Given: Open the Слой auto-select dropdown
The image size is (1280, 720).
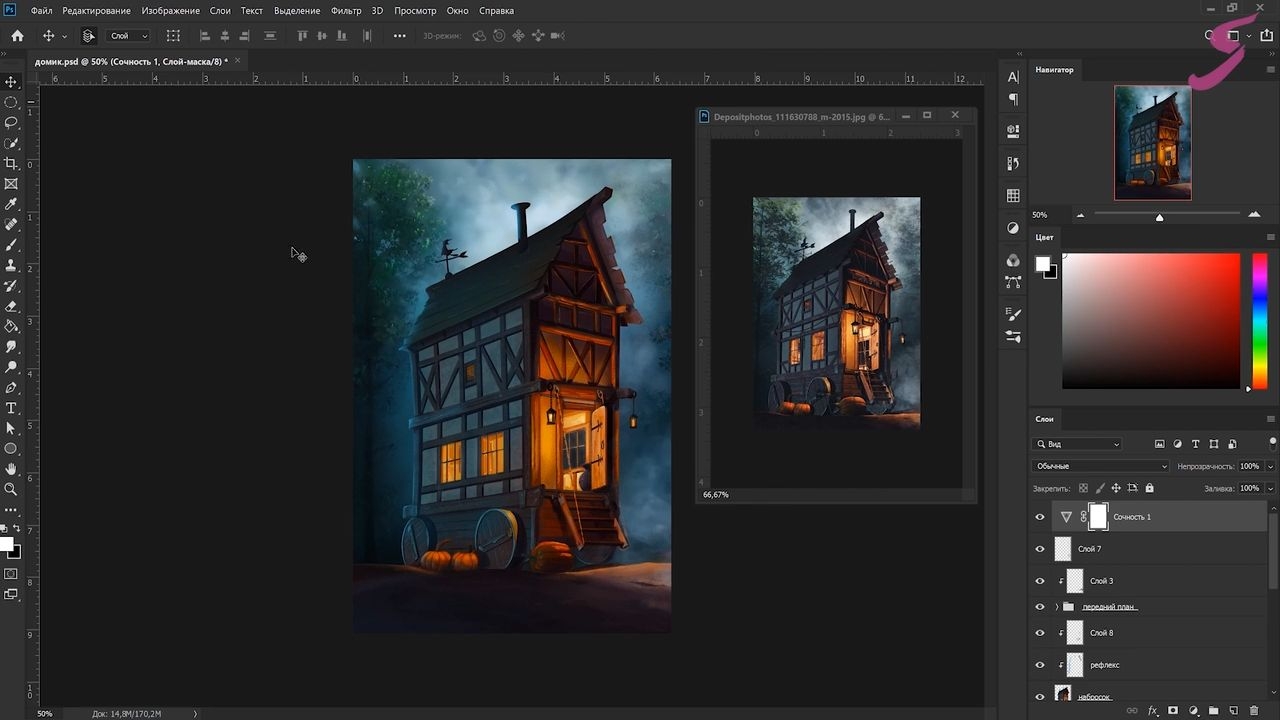Looking at the screenshot, I should click(128, 36).
